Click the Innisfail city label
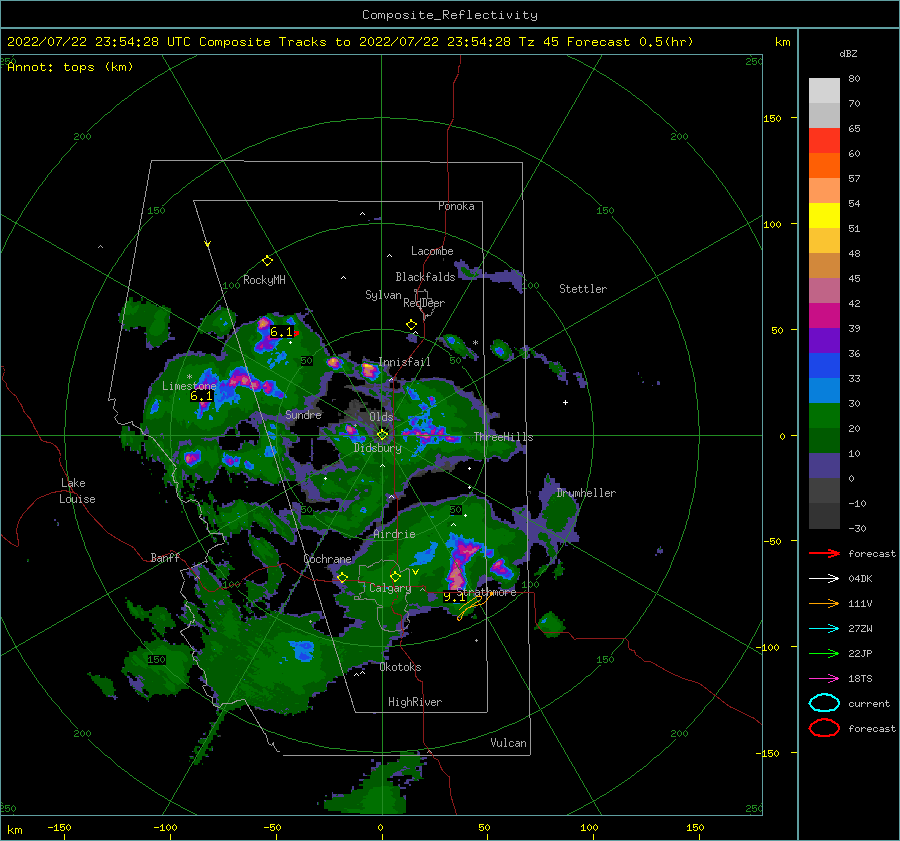 click(405, 362)
